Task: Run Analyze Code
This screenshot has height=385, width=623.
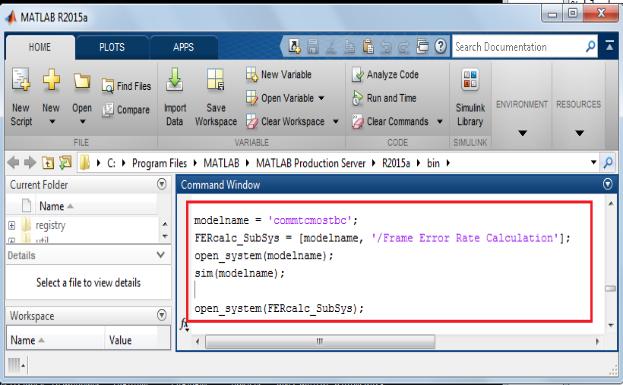Action: coord(385,74)
